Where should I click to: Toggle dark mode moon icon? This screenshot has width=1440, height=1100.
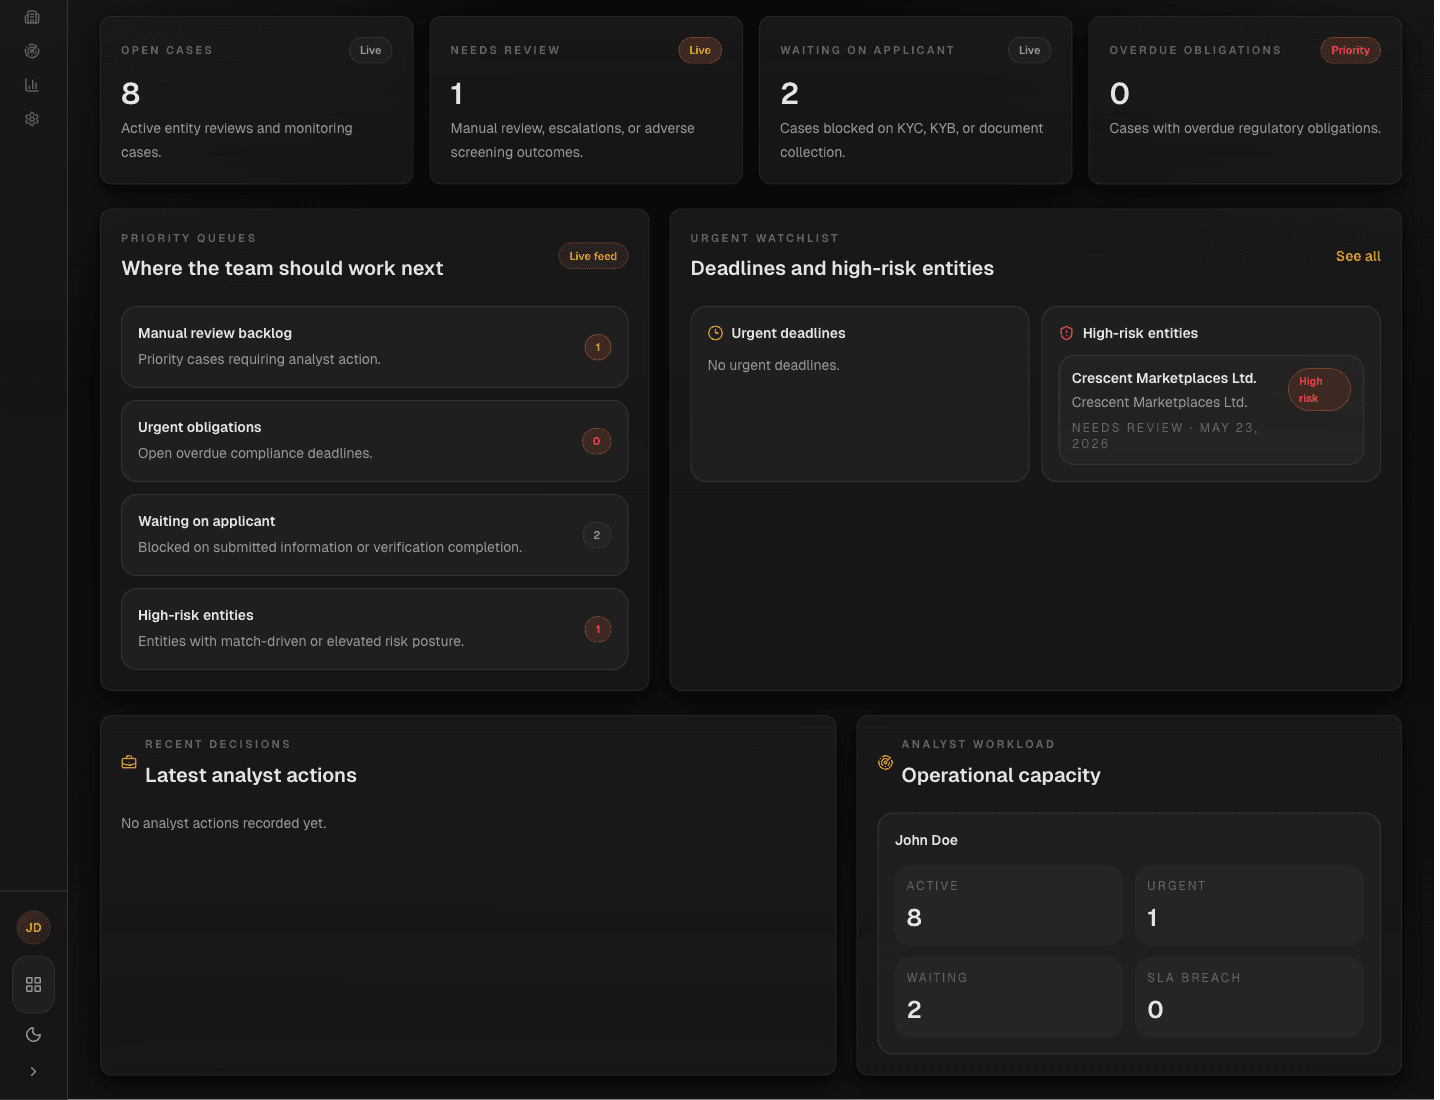click(33, 1035)
